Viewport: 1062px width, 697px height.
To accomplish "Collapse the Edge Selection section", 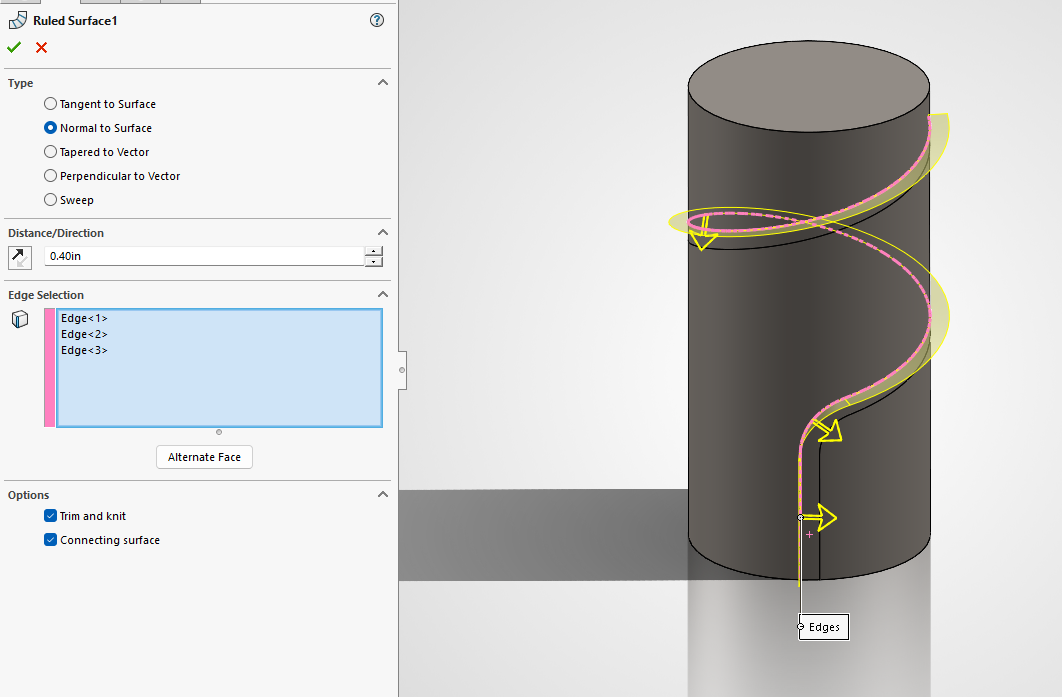I will coord(383,294).
